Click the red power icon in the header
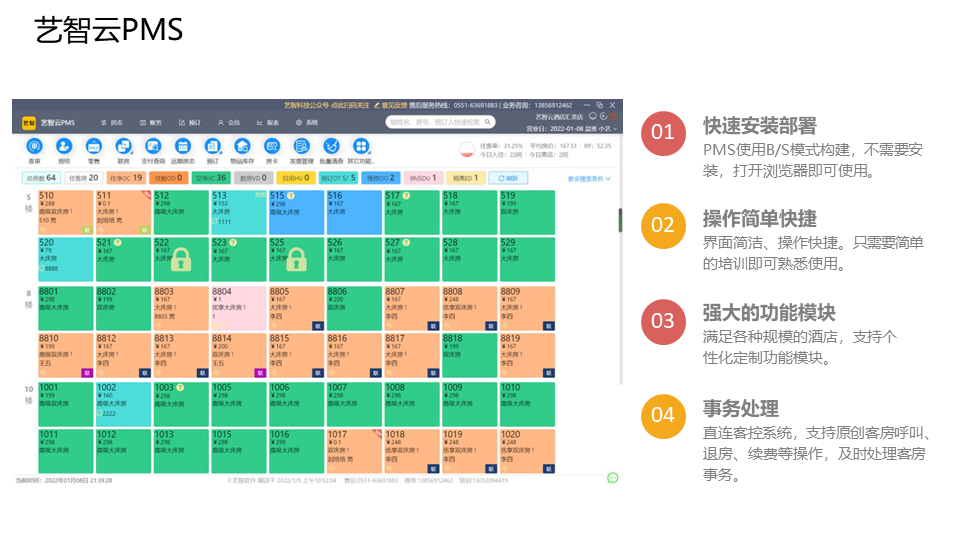The image size is (960, 540). pos(613,116)
